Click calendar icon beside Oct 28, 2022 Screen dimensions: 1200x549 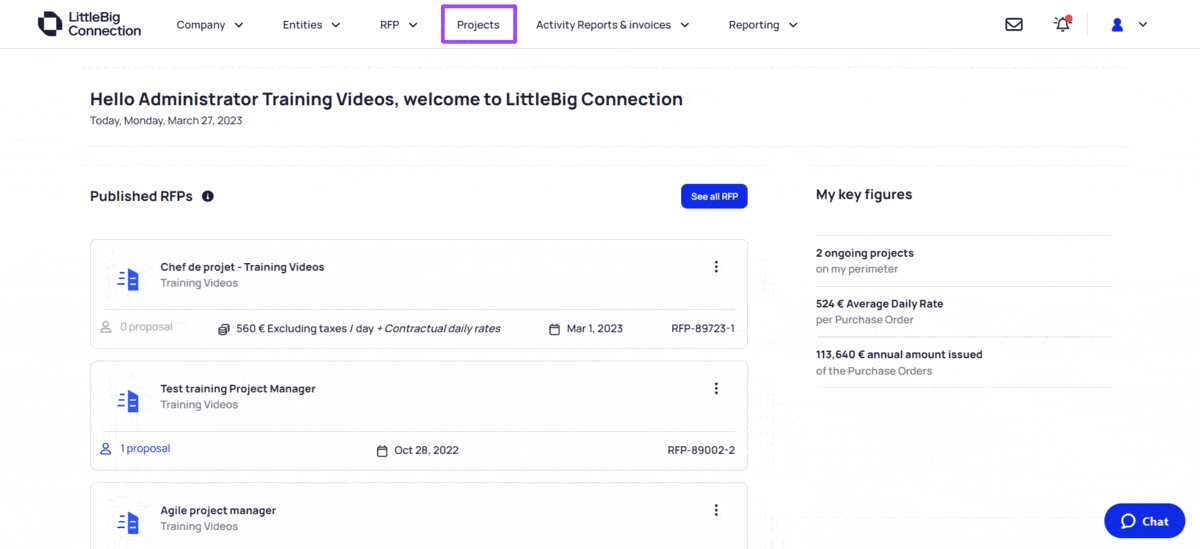pos(382,451)
